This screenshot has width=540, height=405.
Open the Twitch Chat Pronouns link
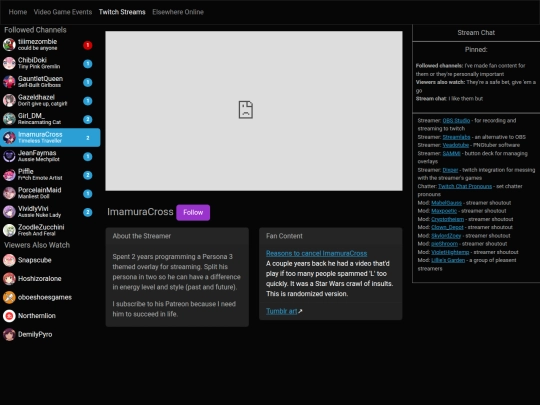coord(465,186)
